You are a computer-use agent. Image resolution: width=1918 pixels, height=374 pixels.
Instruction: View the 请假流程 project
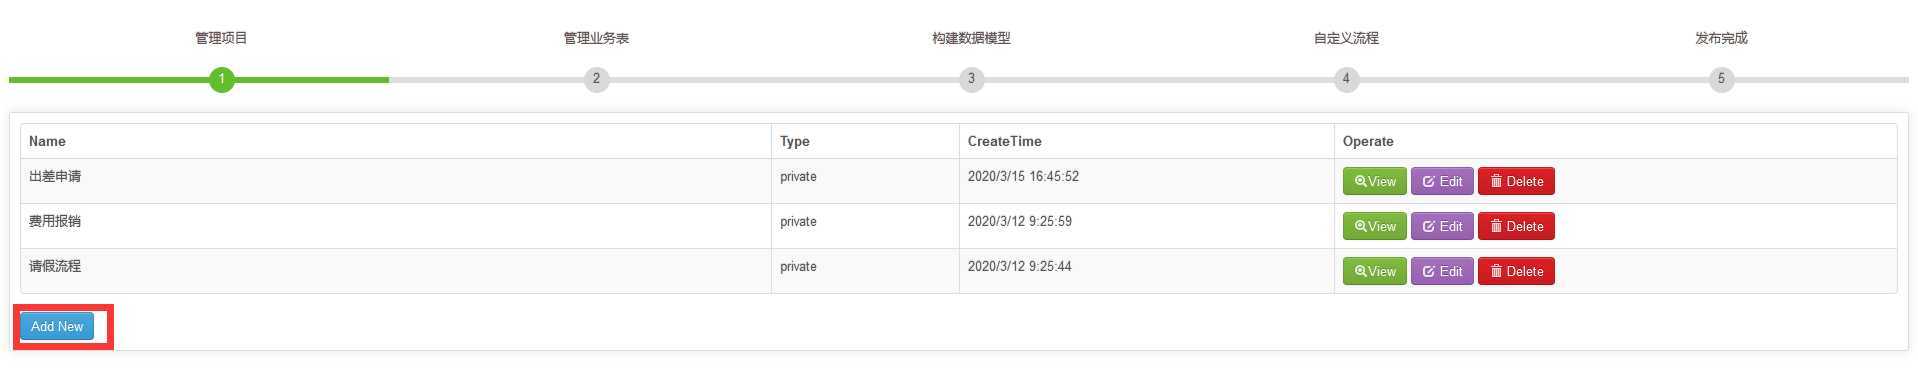(1374, 271)
